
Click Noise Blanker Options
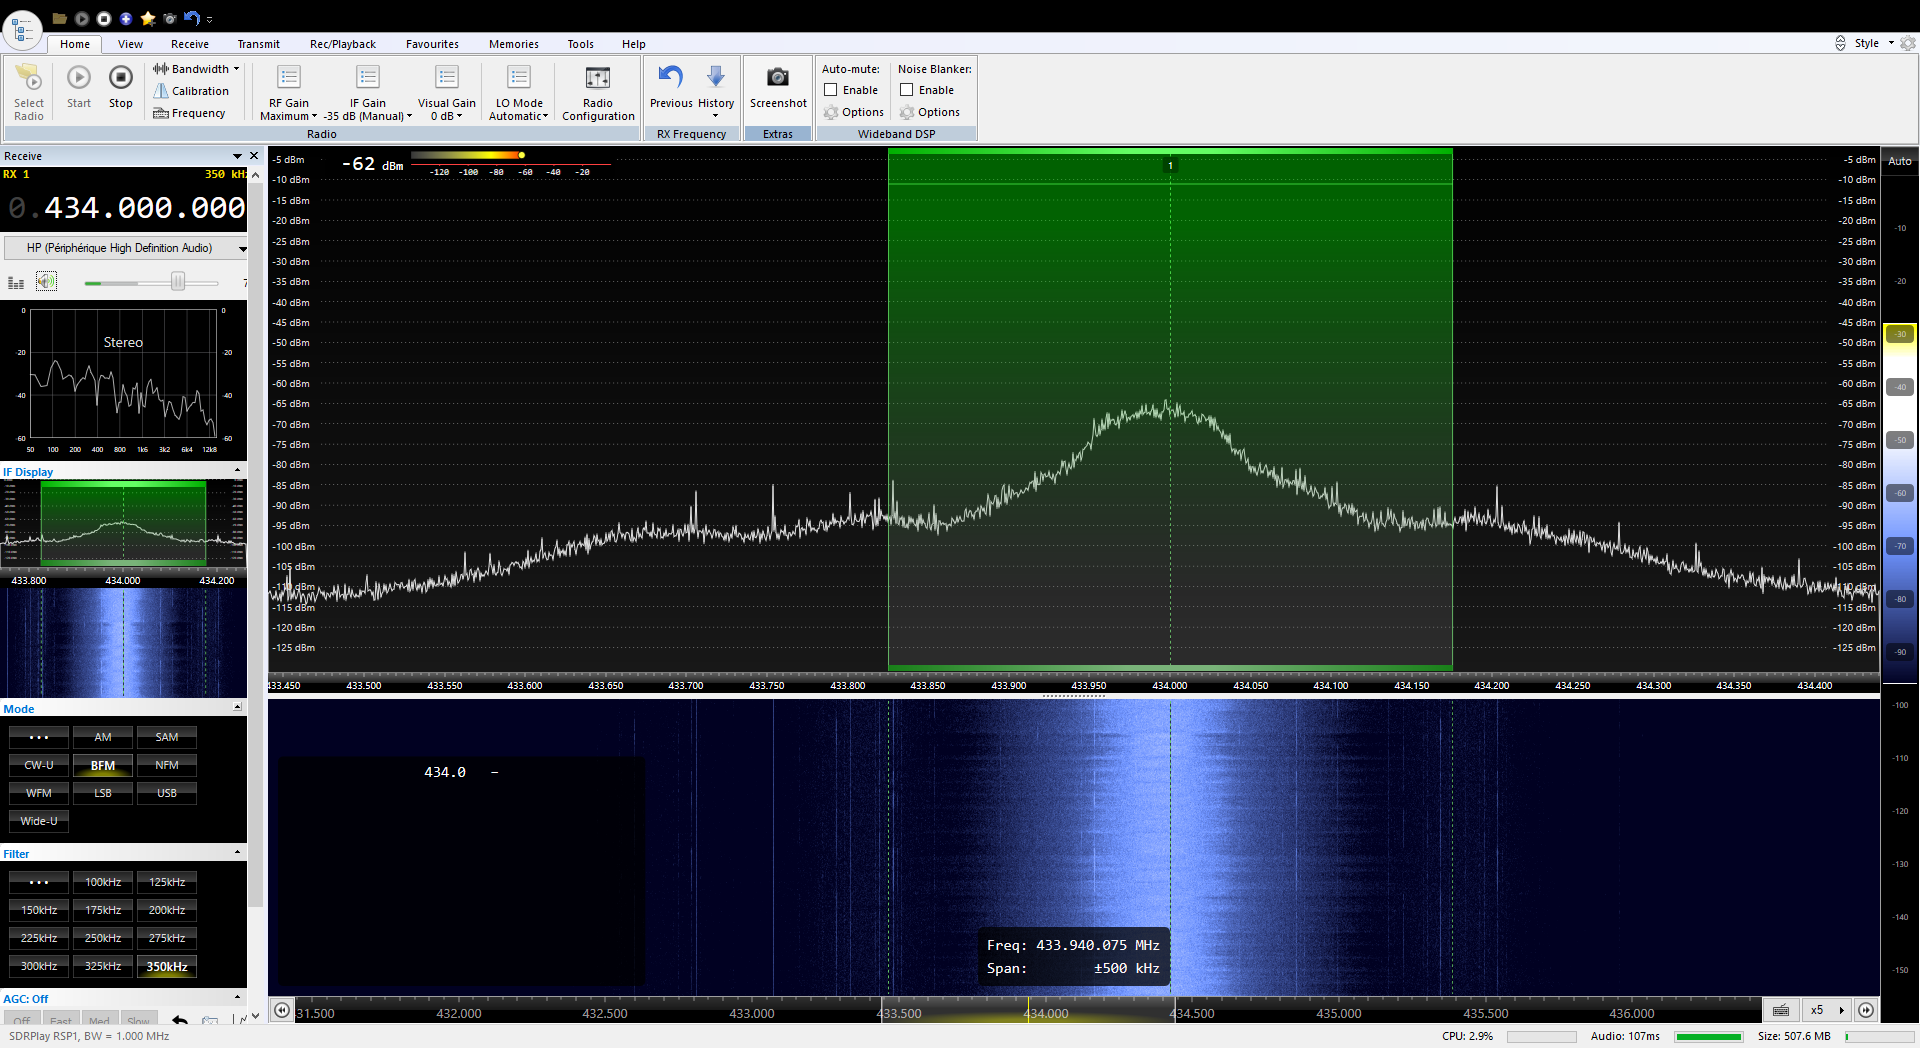(x=930, y=112)
